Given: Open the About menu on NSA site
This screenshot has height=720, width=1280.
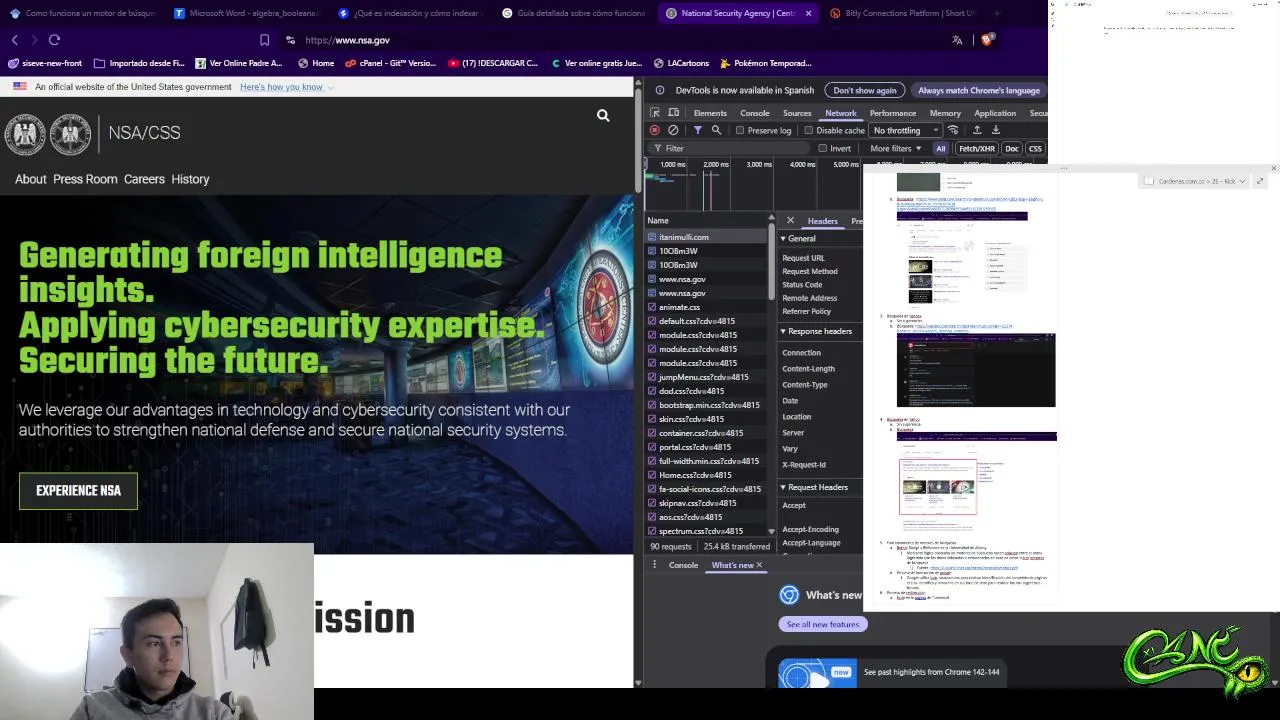Looking at the screenshot, I should click(31, 179).
